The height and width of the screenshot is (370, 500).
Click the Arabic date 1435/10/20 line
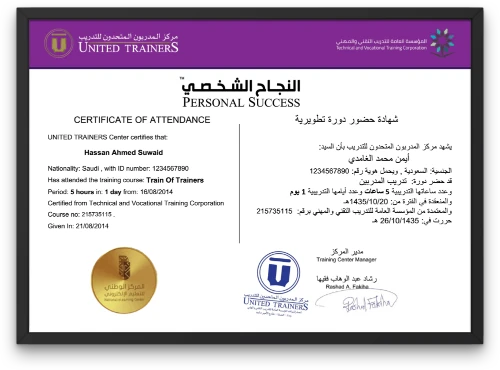pos(398,201)
